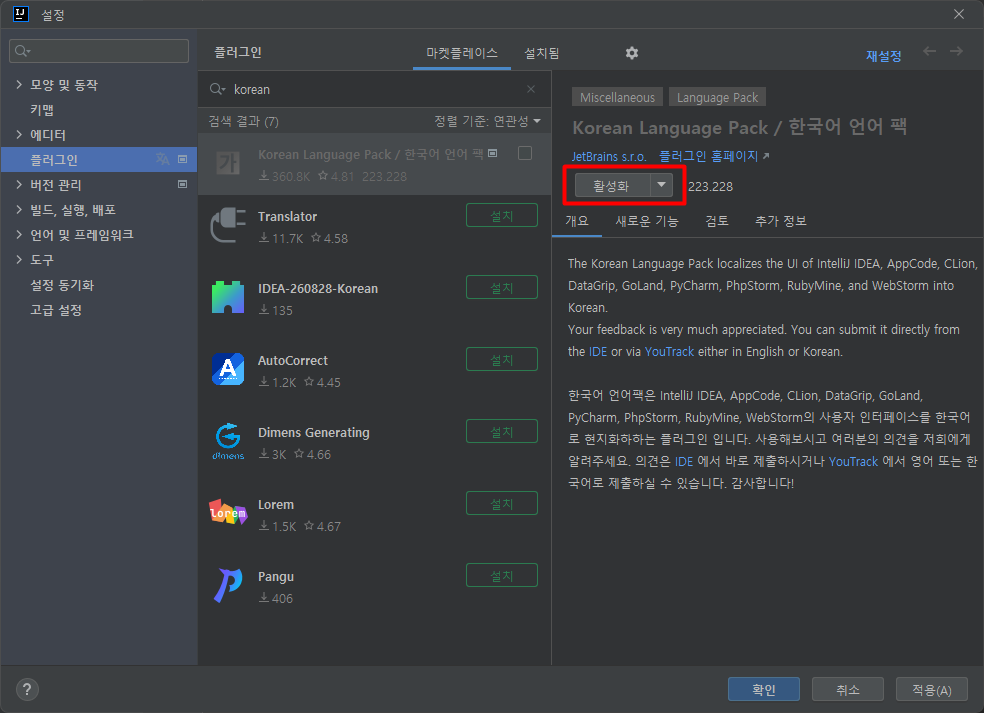
Task: Click the 적용(A) button
Action: pos(932,689)
